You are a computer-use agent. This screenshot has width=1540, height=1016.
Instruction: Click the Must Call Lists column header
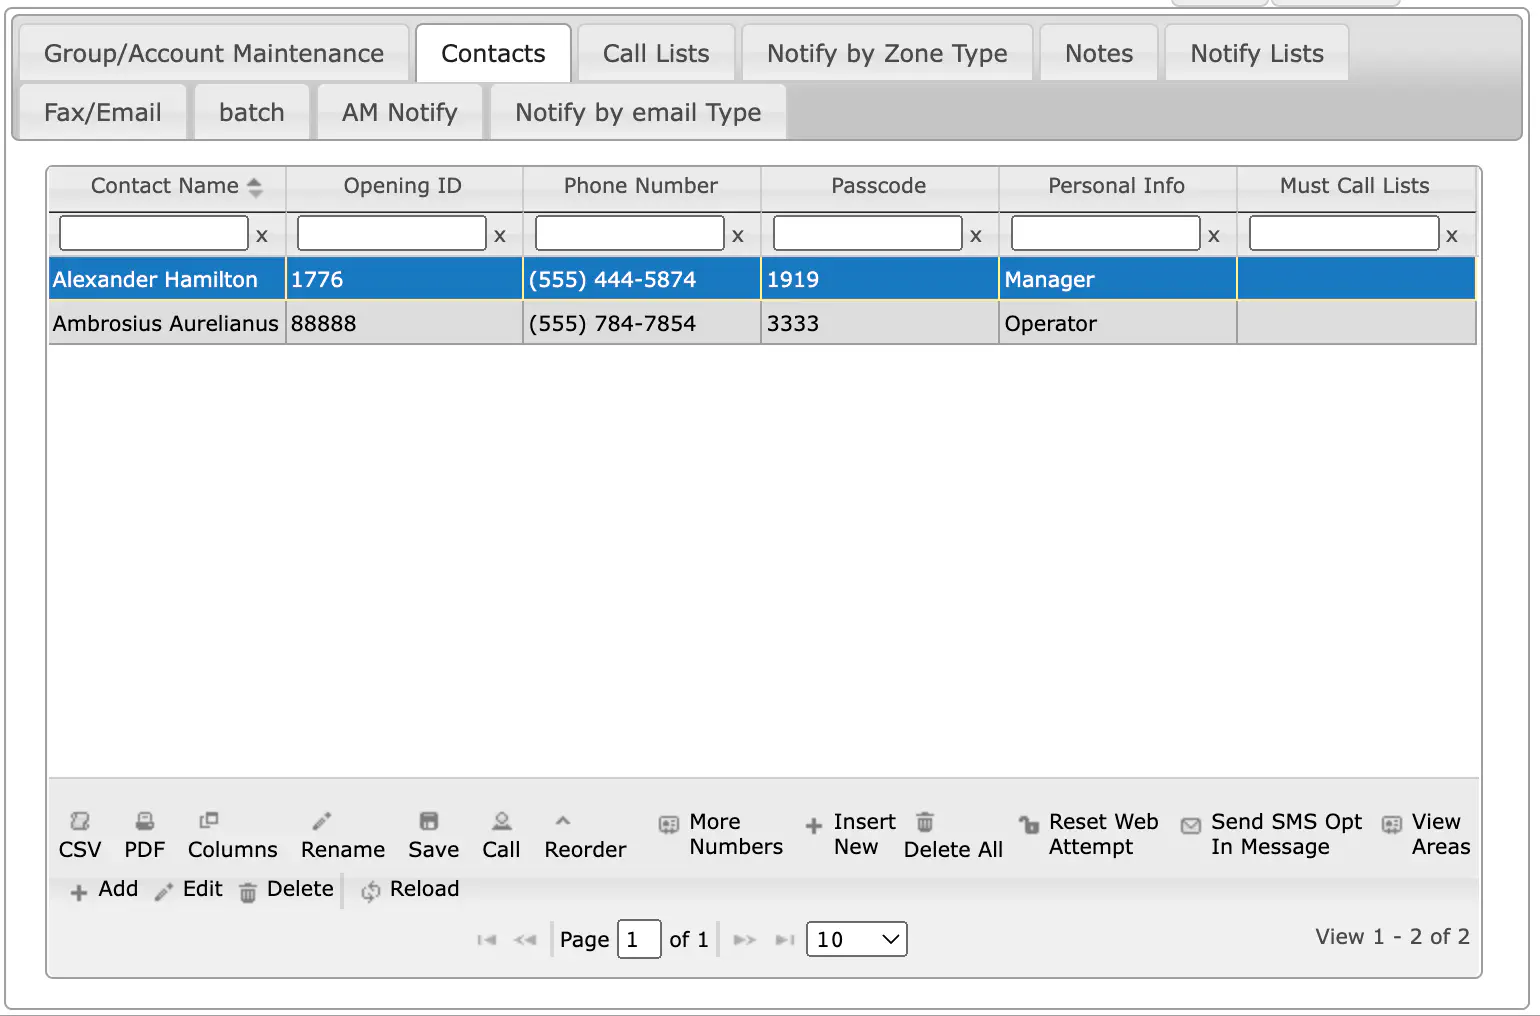click(x=1355, y=186)
